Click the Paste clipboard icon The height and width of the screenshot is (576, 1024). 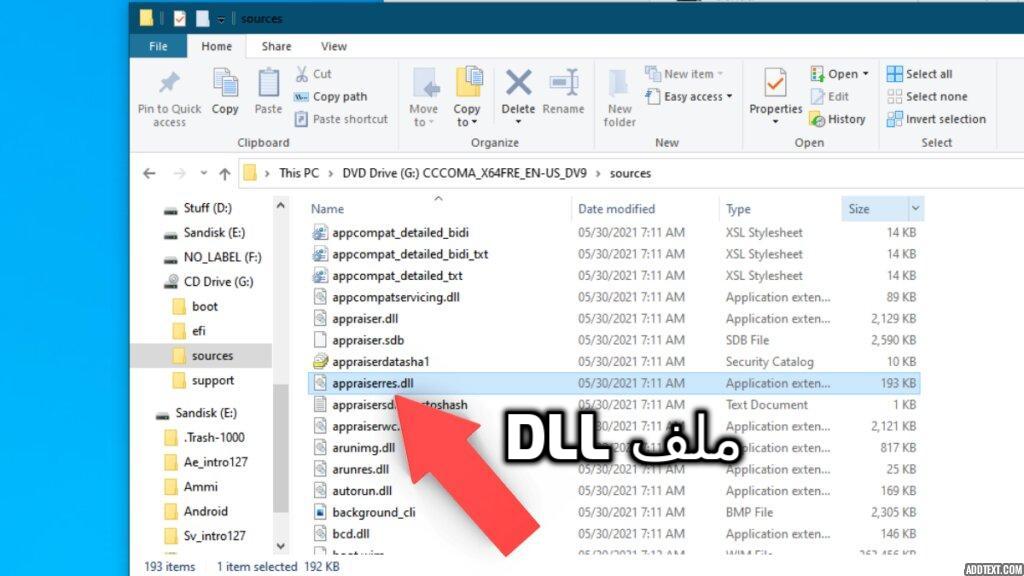268,84
